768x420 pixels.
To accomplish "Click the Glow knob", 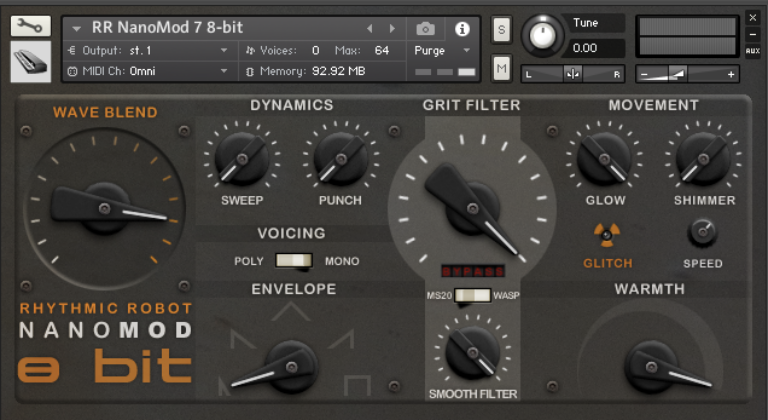I will tap(604, 159).
